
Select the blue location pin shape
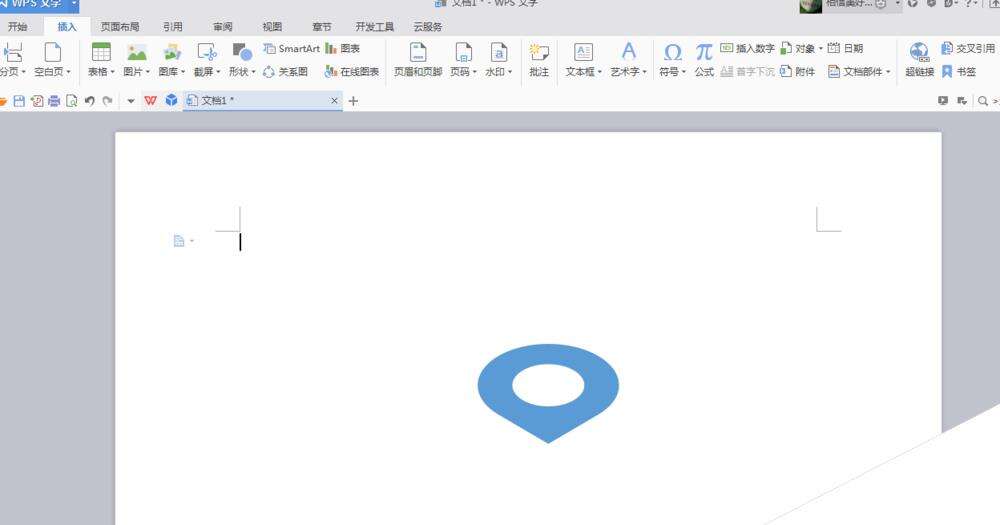[548, 393]
